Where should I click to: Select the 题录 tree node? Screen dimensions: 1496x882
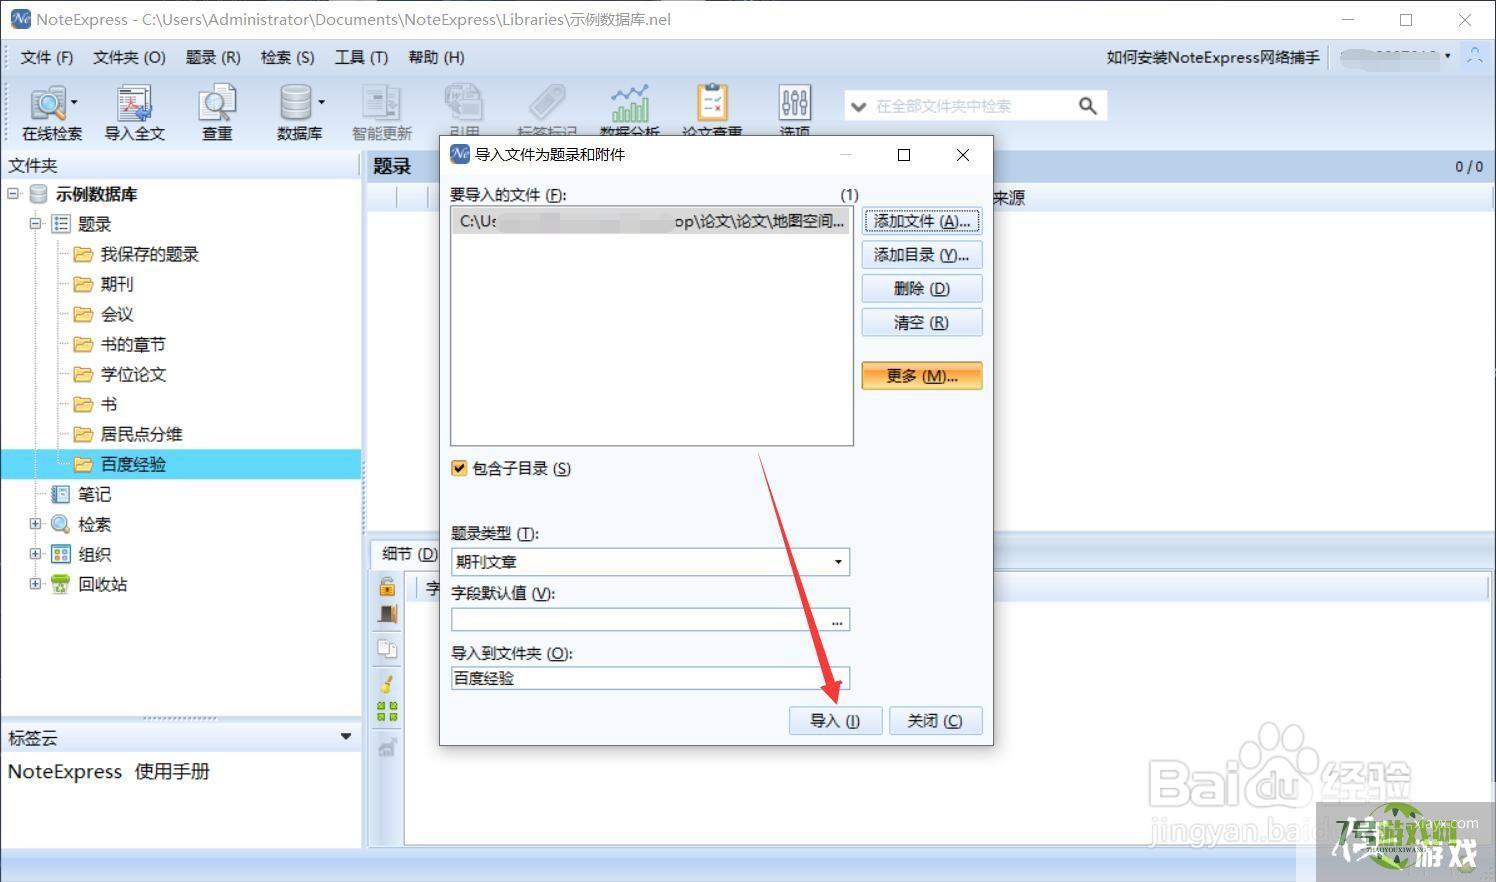(x=94, y=224)
